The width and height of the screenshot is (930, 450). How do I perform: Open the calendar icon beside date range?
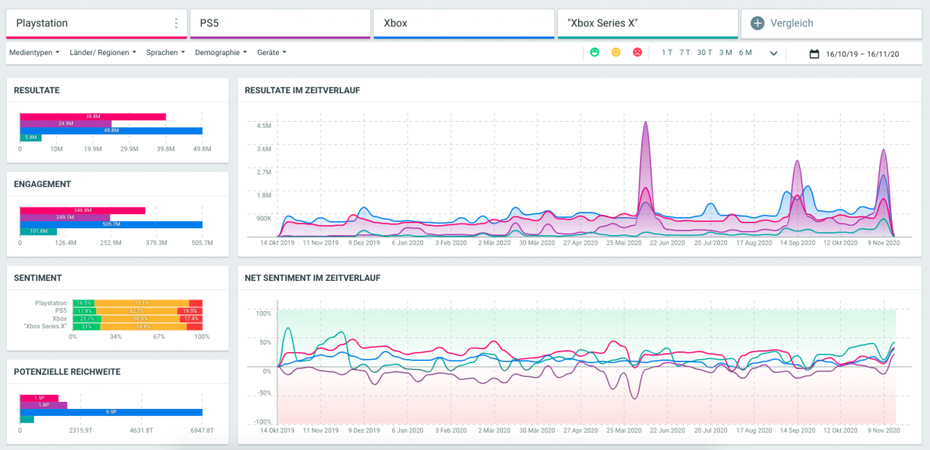(x=814, y=54)
